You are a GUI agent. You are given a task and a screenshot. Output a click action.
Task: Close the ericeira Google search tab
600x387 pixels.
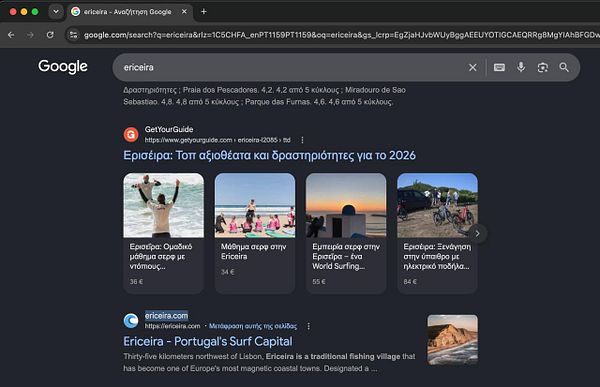pos(184,11)
